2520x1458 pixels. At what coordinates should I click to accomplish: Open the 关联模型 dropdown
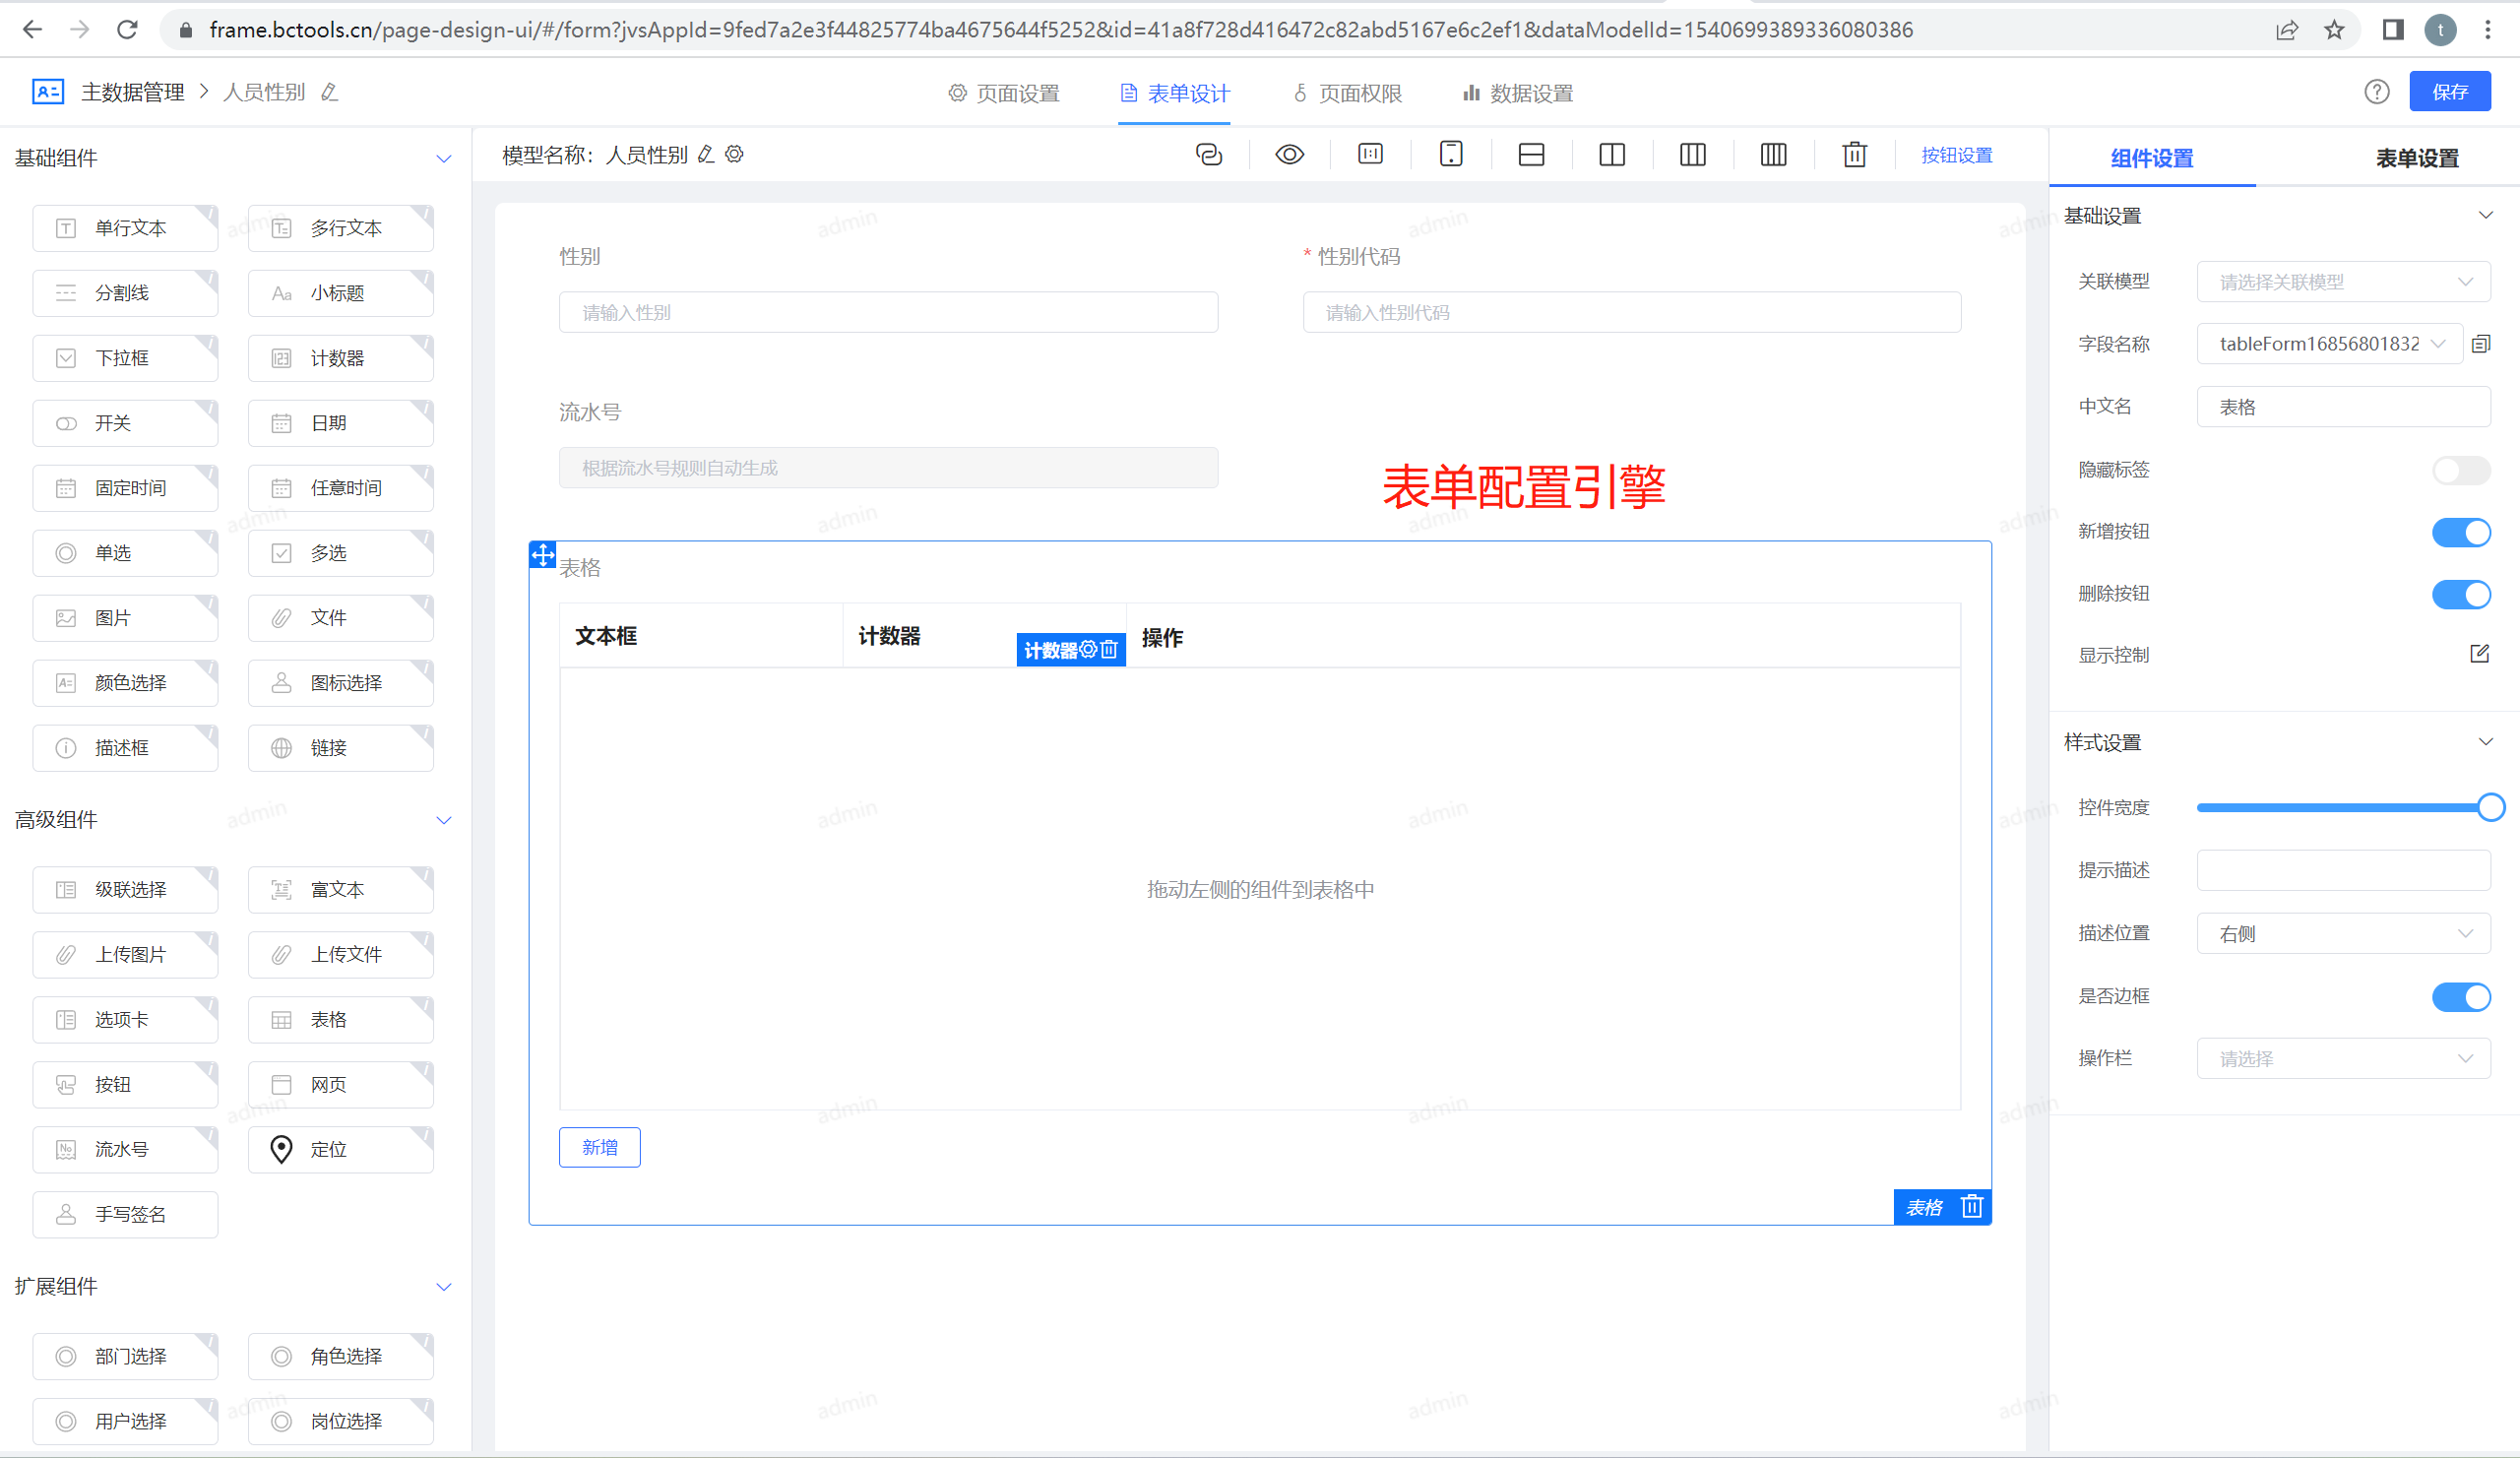click(x=2343, y=282)
